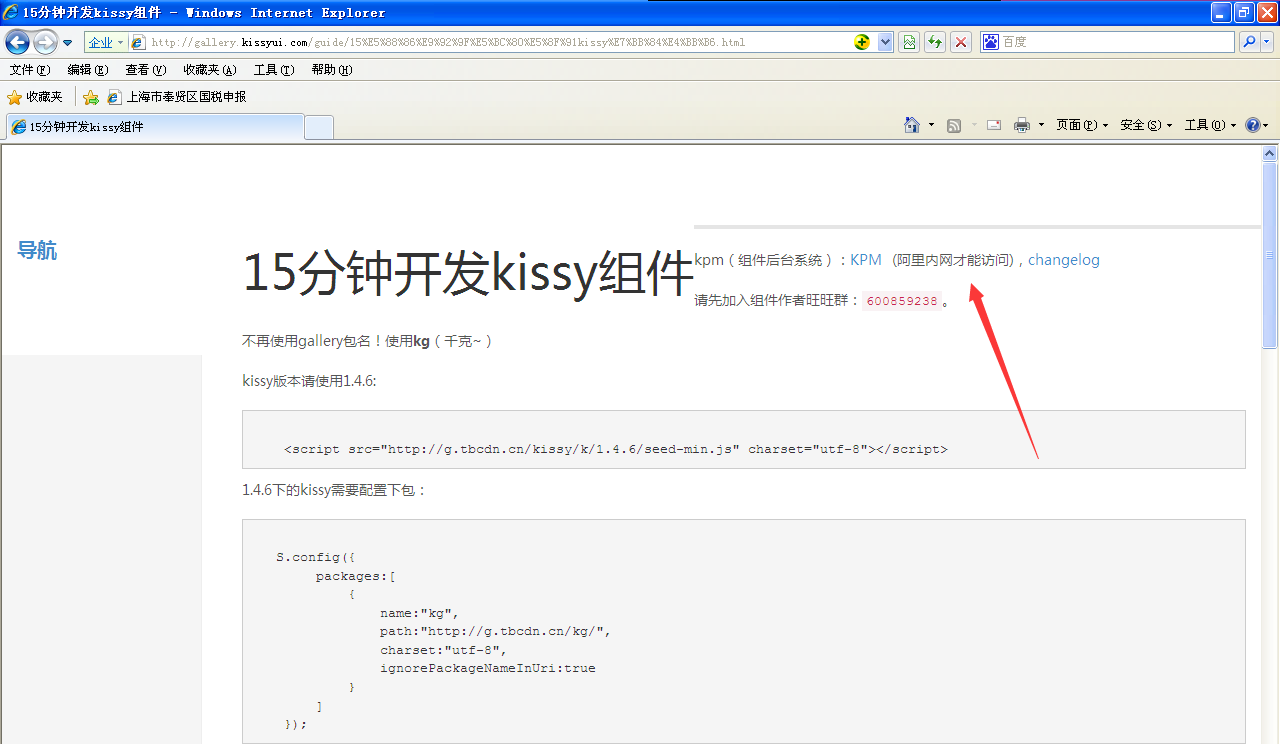Click the path:"http://g.tbcdn.cn/kg/" code line
Image resolution: width=1280 pixels, height=744 pixels.
click(495, 631)
